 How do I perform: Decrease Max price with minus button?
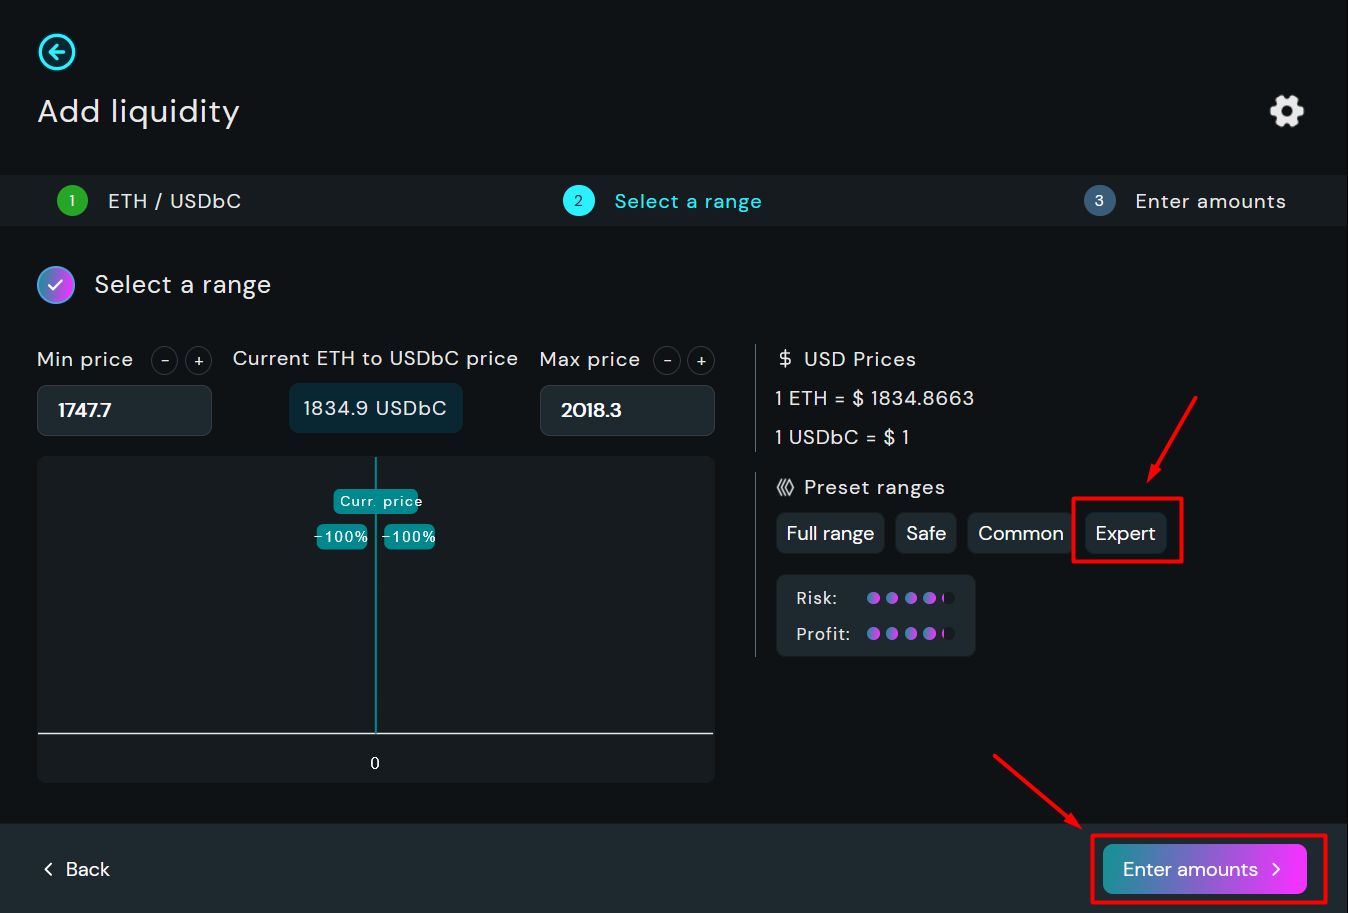pyautogui.click(x=667, y=360)
